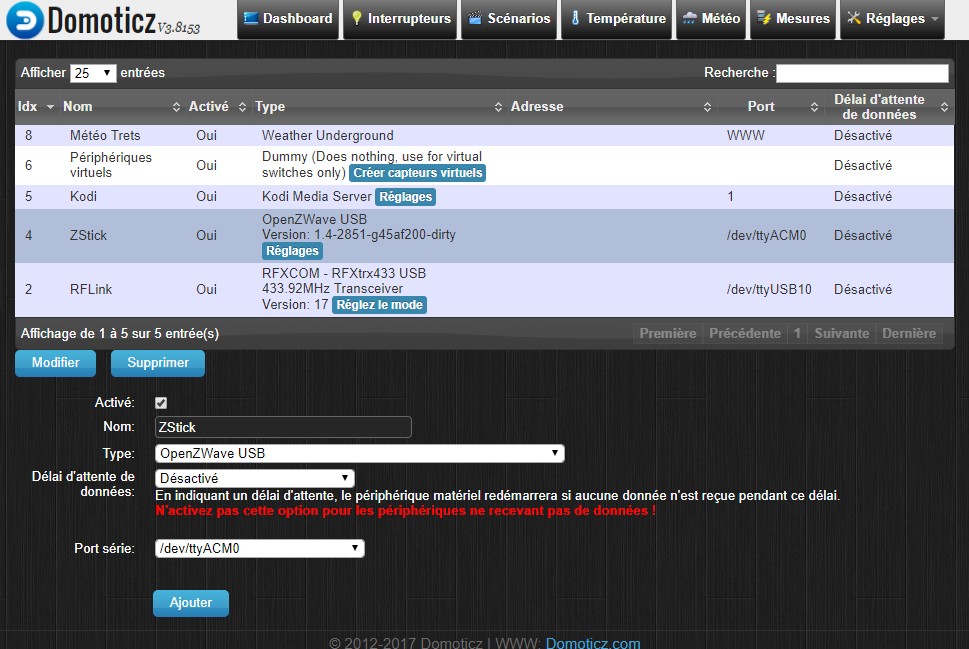
Task: Open Kodi Media Server Réglages button
Action: [x=405, y=197]
